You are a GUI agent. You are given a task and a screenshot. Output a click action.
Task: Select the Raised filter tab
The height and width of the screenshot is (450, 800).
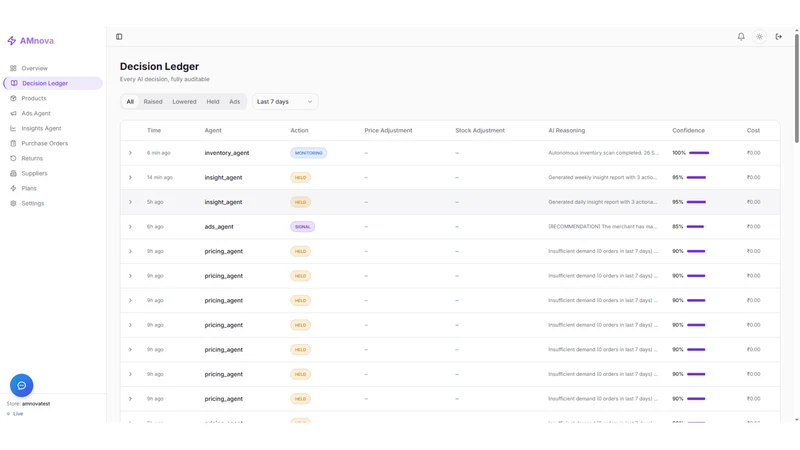(x=153, y=102)
